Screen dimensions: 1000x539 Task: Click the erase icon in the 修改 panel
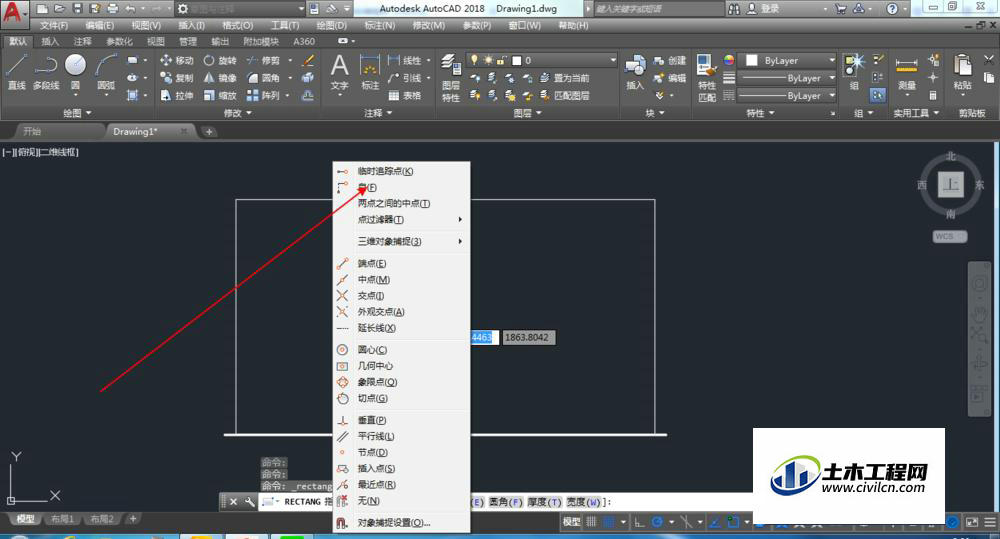(x=308, y=60)
